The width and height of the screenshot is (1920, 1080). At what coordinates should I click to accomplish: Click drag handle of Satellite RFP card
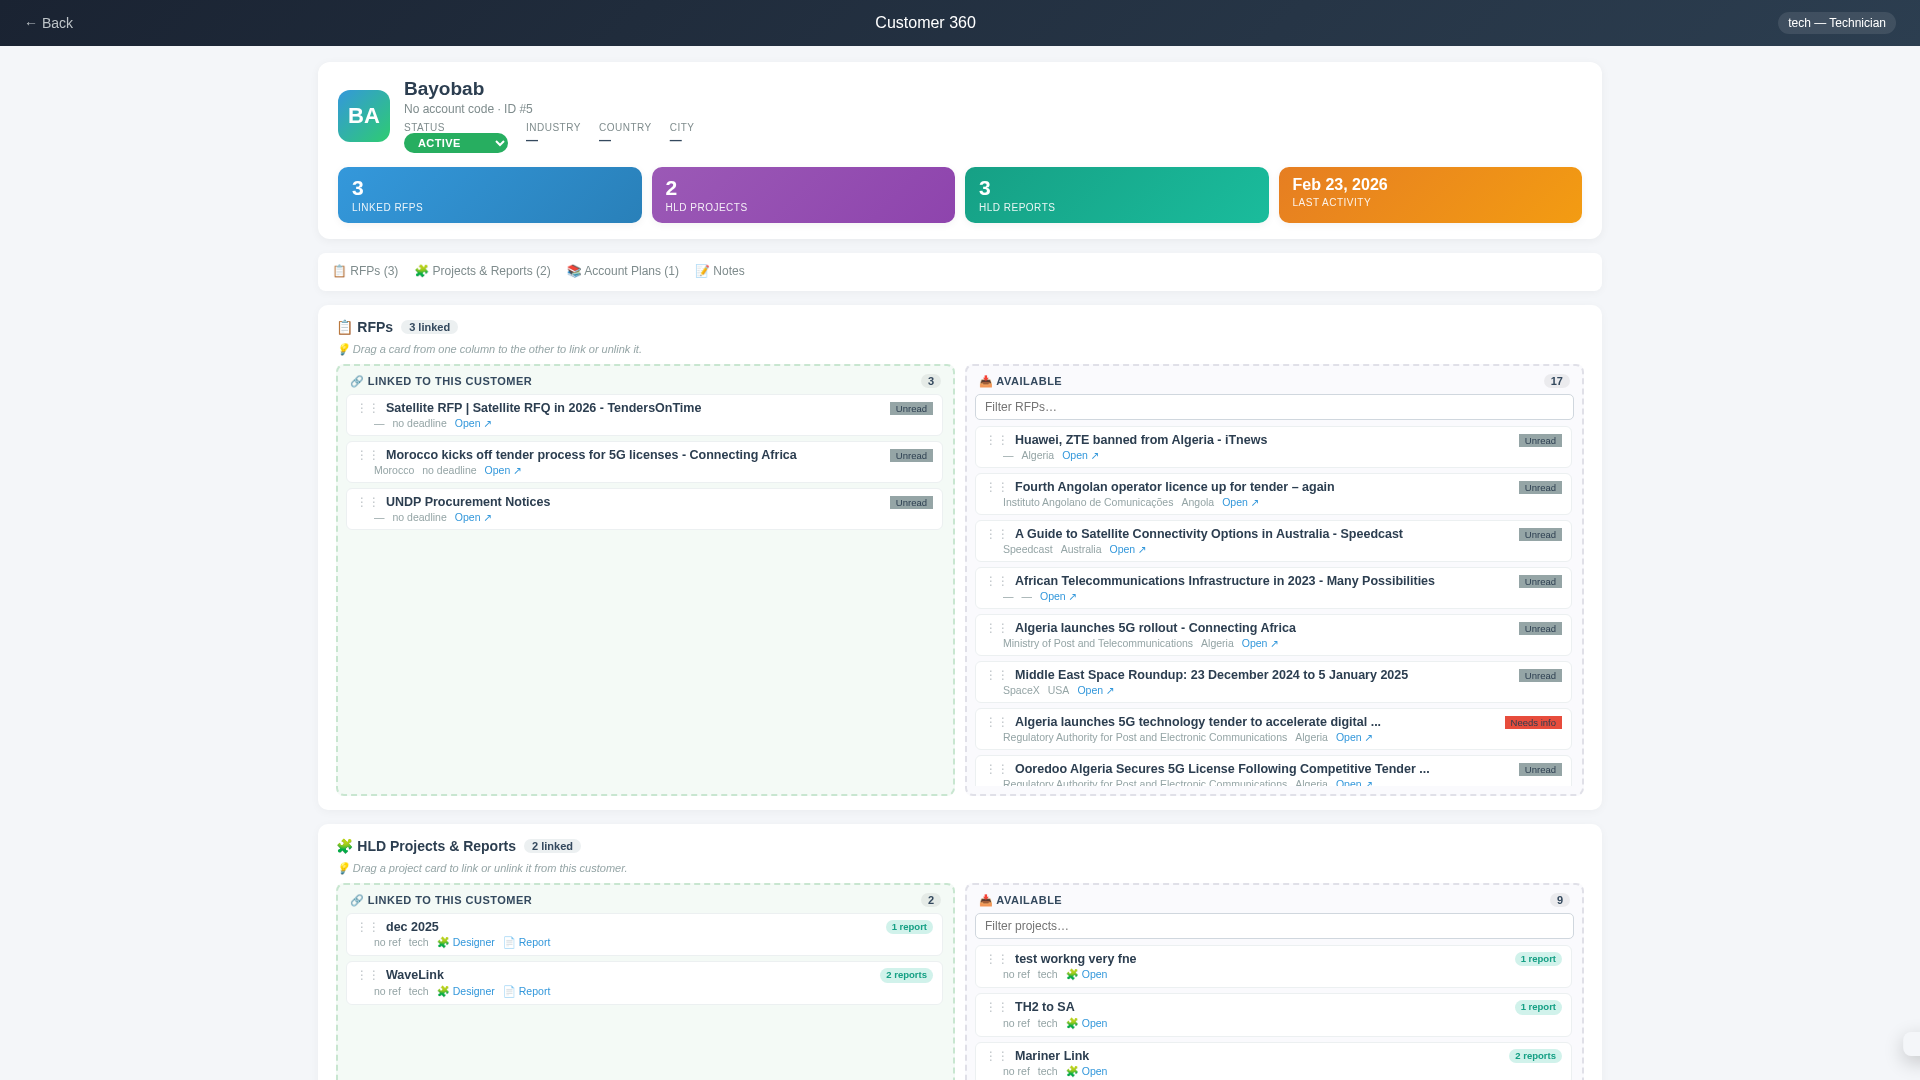pos(368,408)
